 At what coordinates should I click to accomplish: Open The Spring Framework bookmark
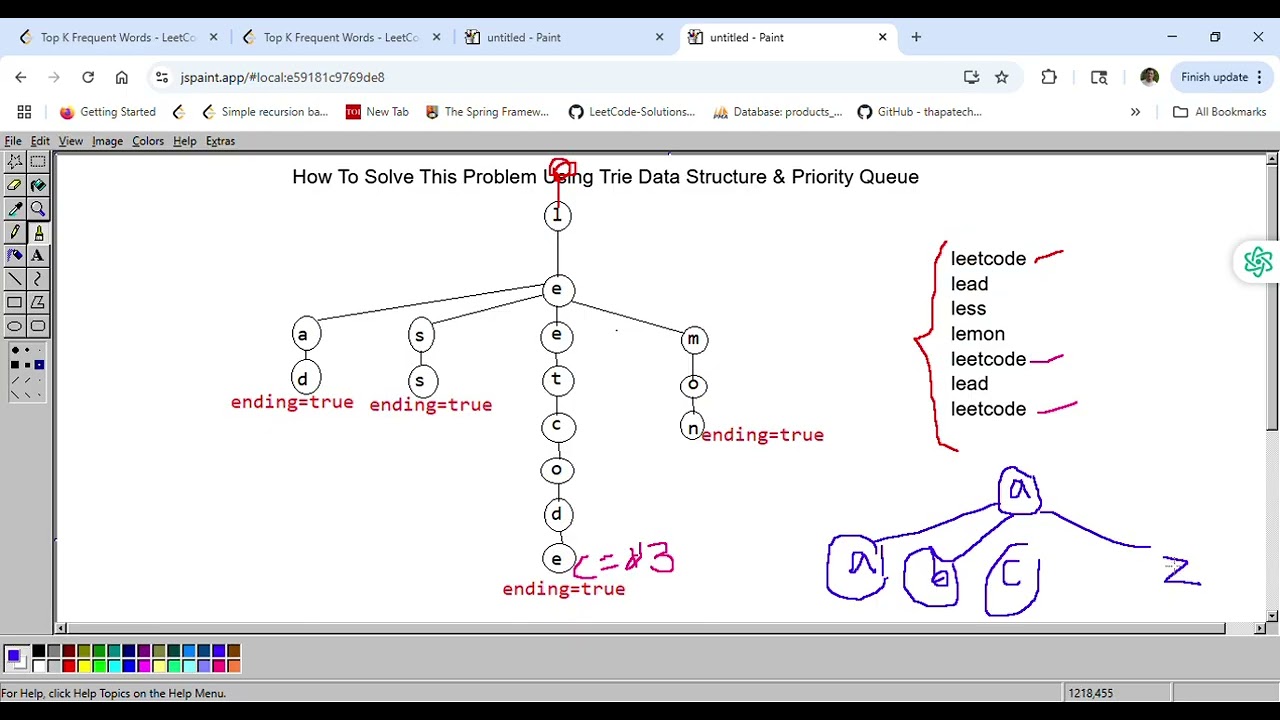tap(487, 112)
